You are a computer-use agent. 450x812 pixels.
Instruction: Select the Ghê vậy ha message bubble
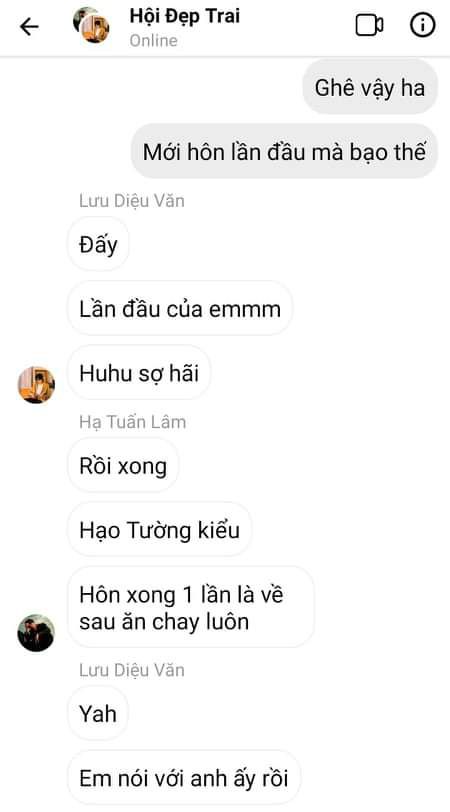click(x=370, y=87)
